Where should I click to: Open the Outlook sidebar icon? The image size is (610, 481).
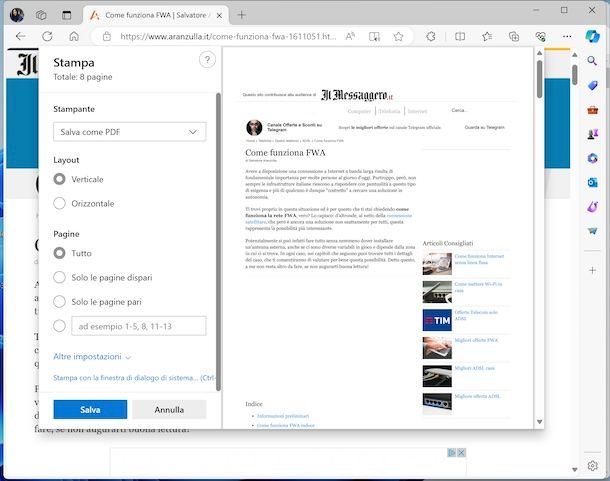[x=592, y=182]
